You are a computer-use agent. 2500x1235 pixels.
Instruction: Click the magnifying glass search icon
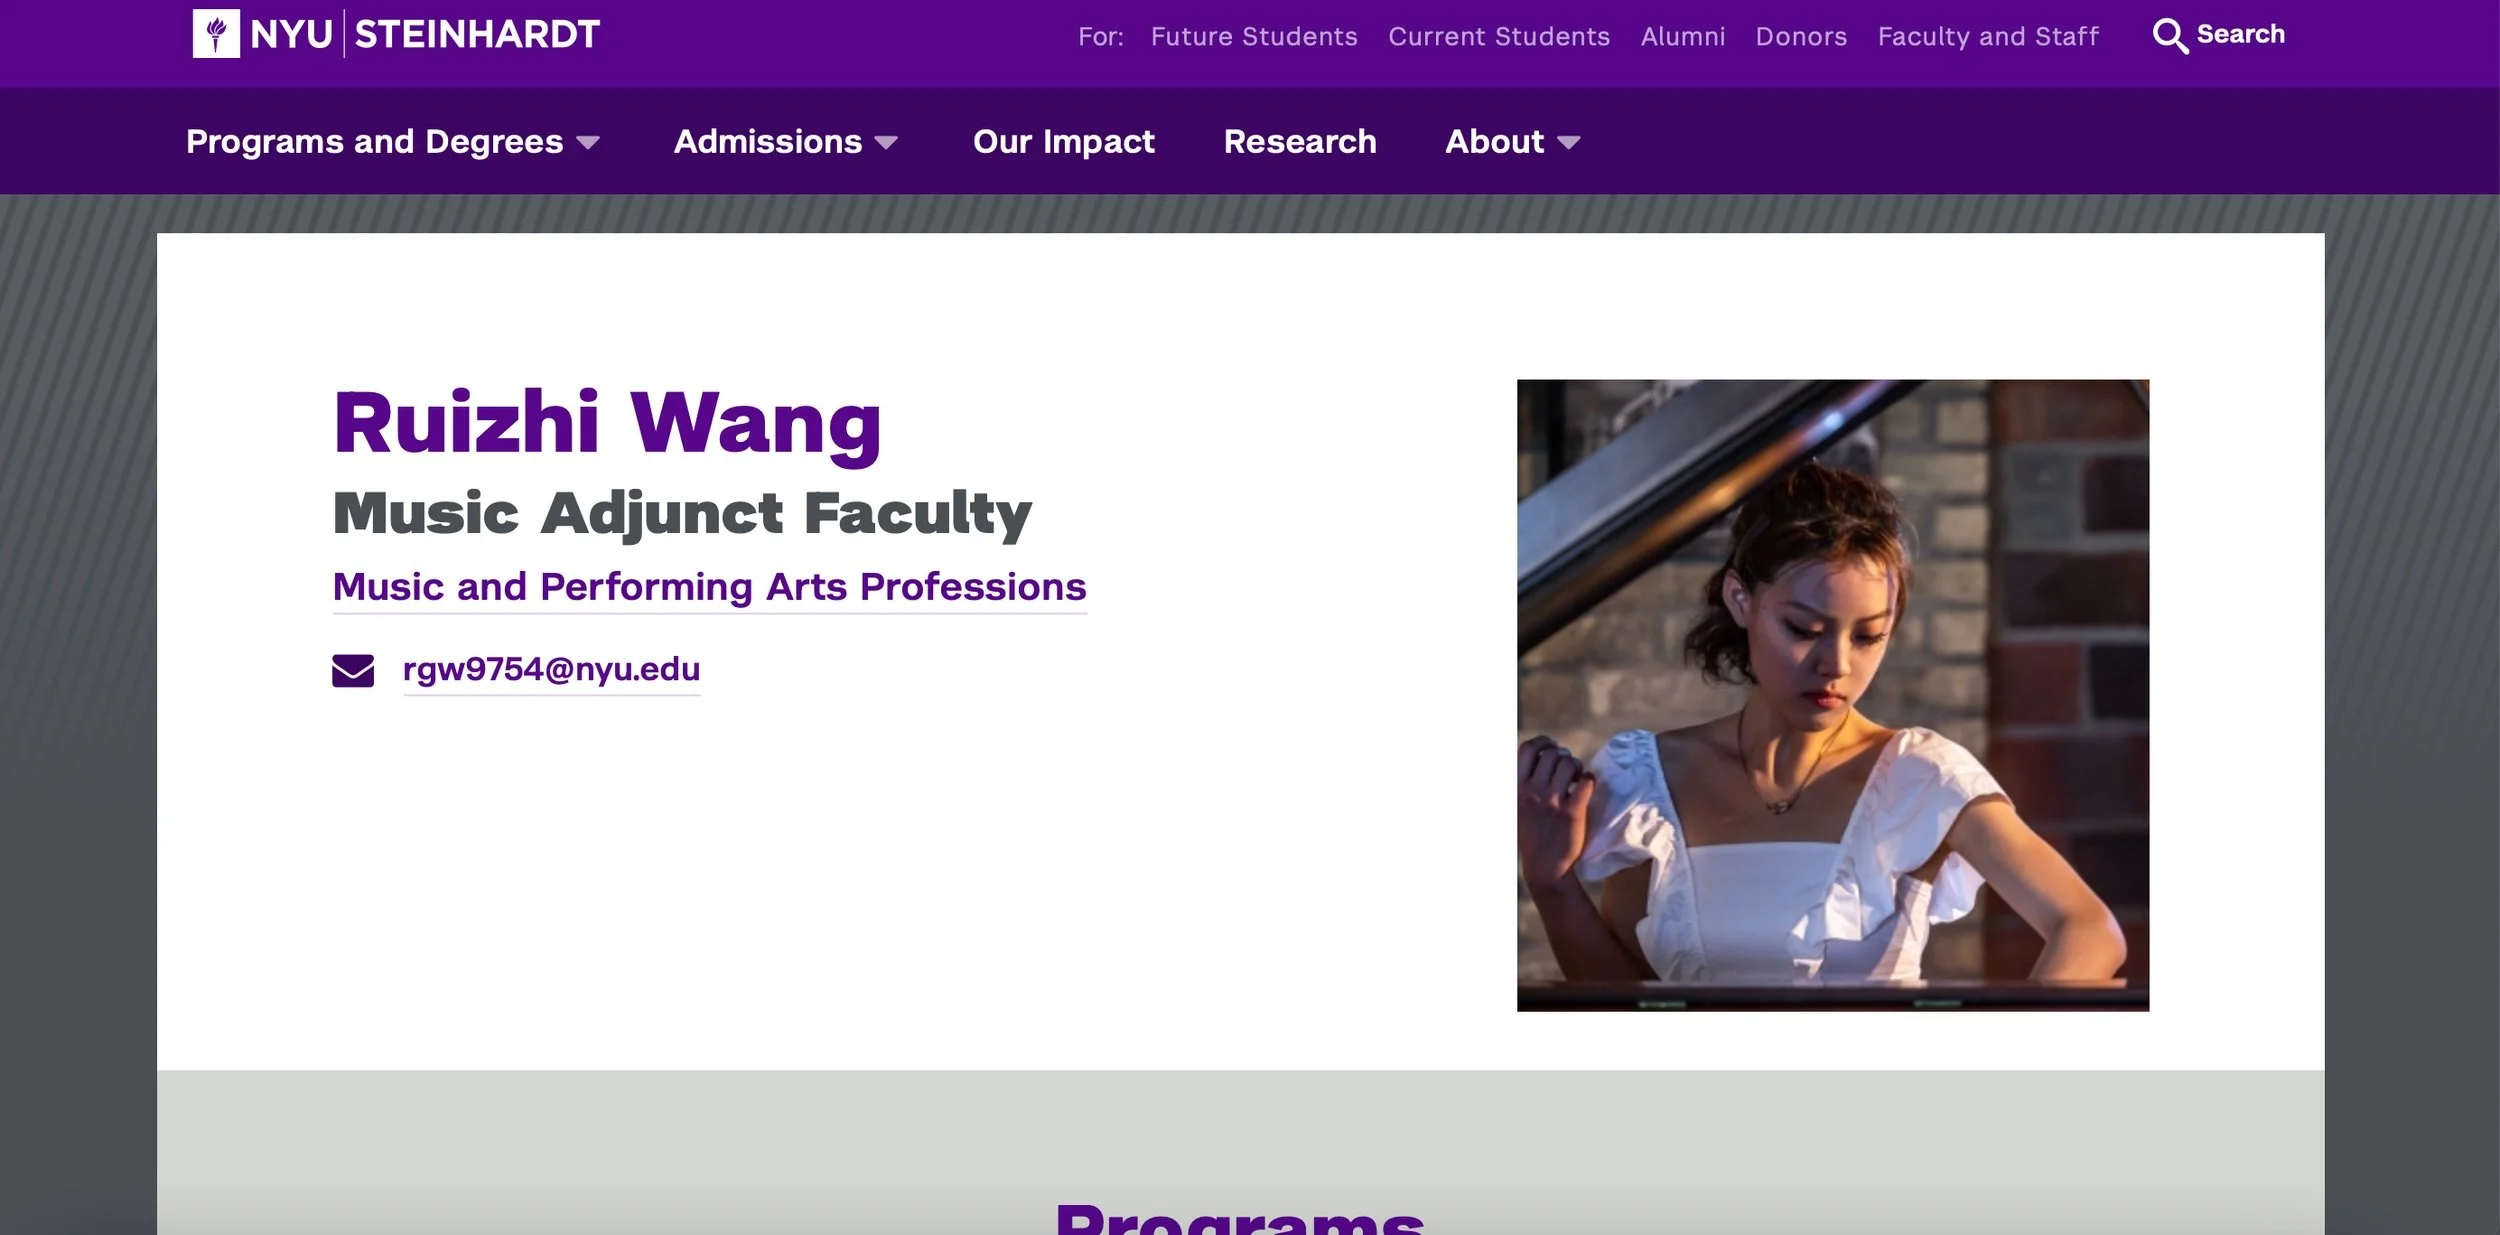(2169, 36)
